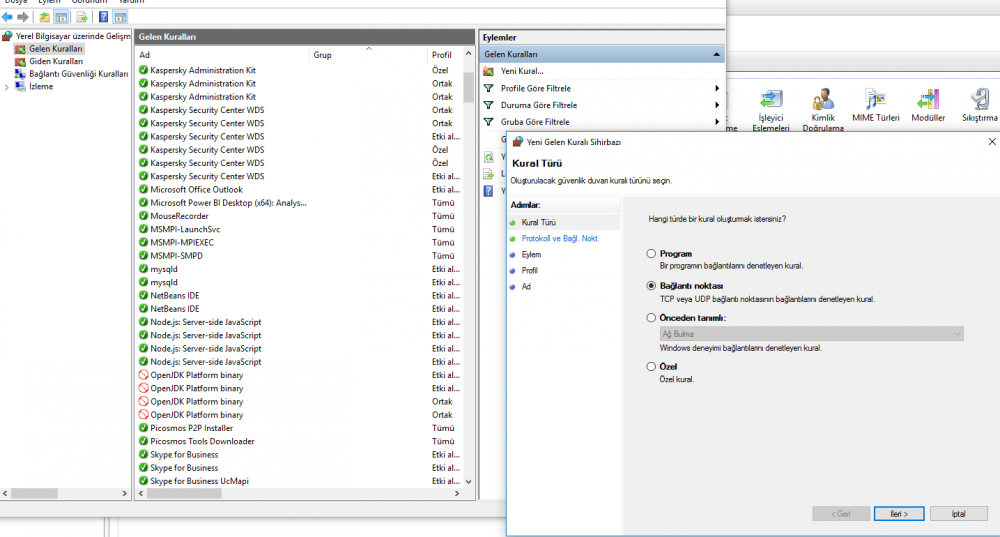The width and height of the screenshot is (1000, 537).
Task: Click the help icon in the Eylemler pane
Action: coord(489,191)
